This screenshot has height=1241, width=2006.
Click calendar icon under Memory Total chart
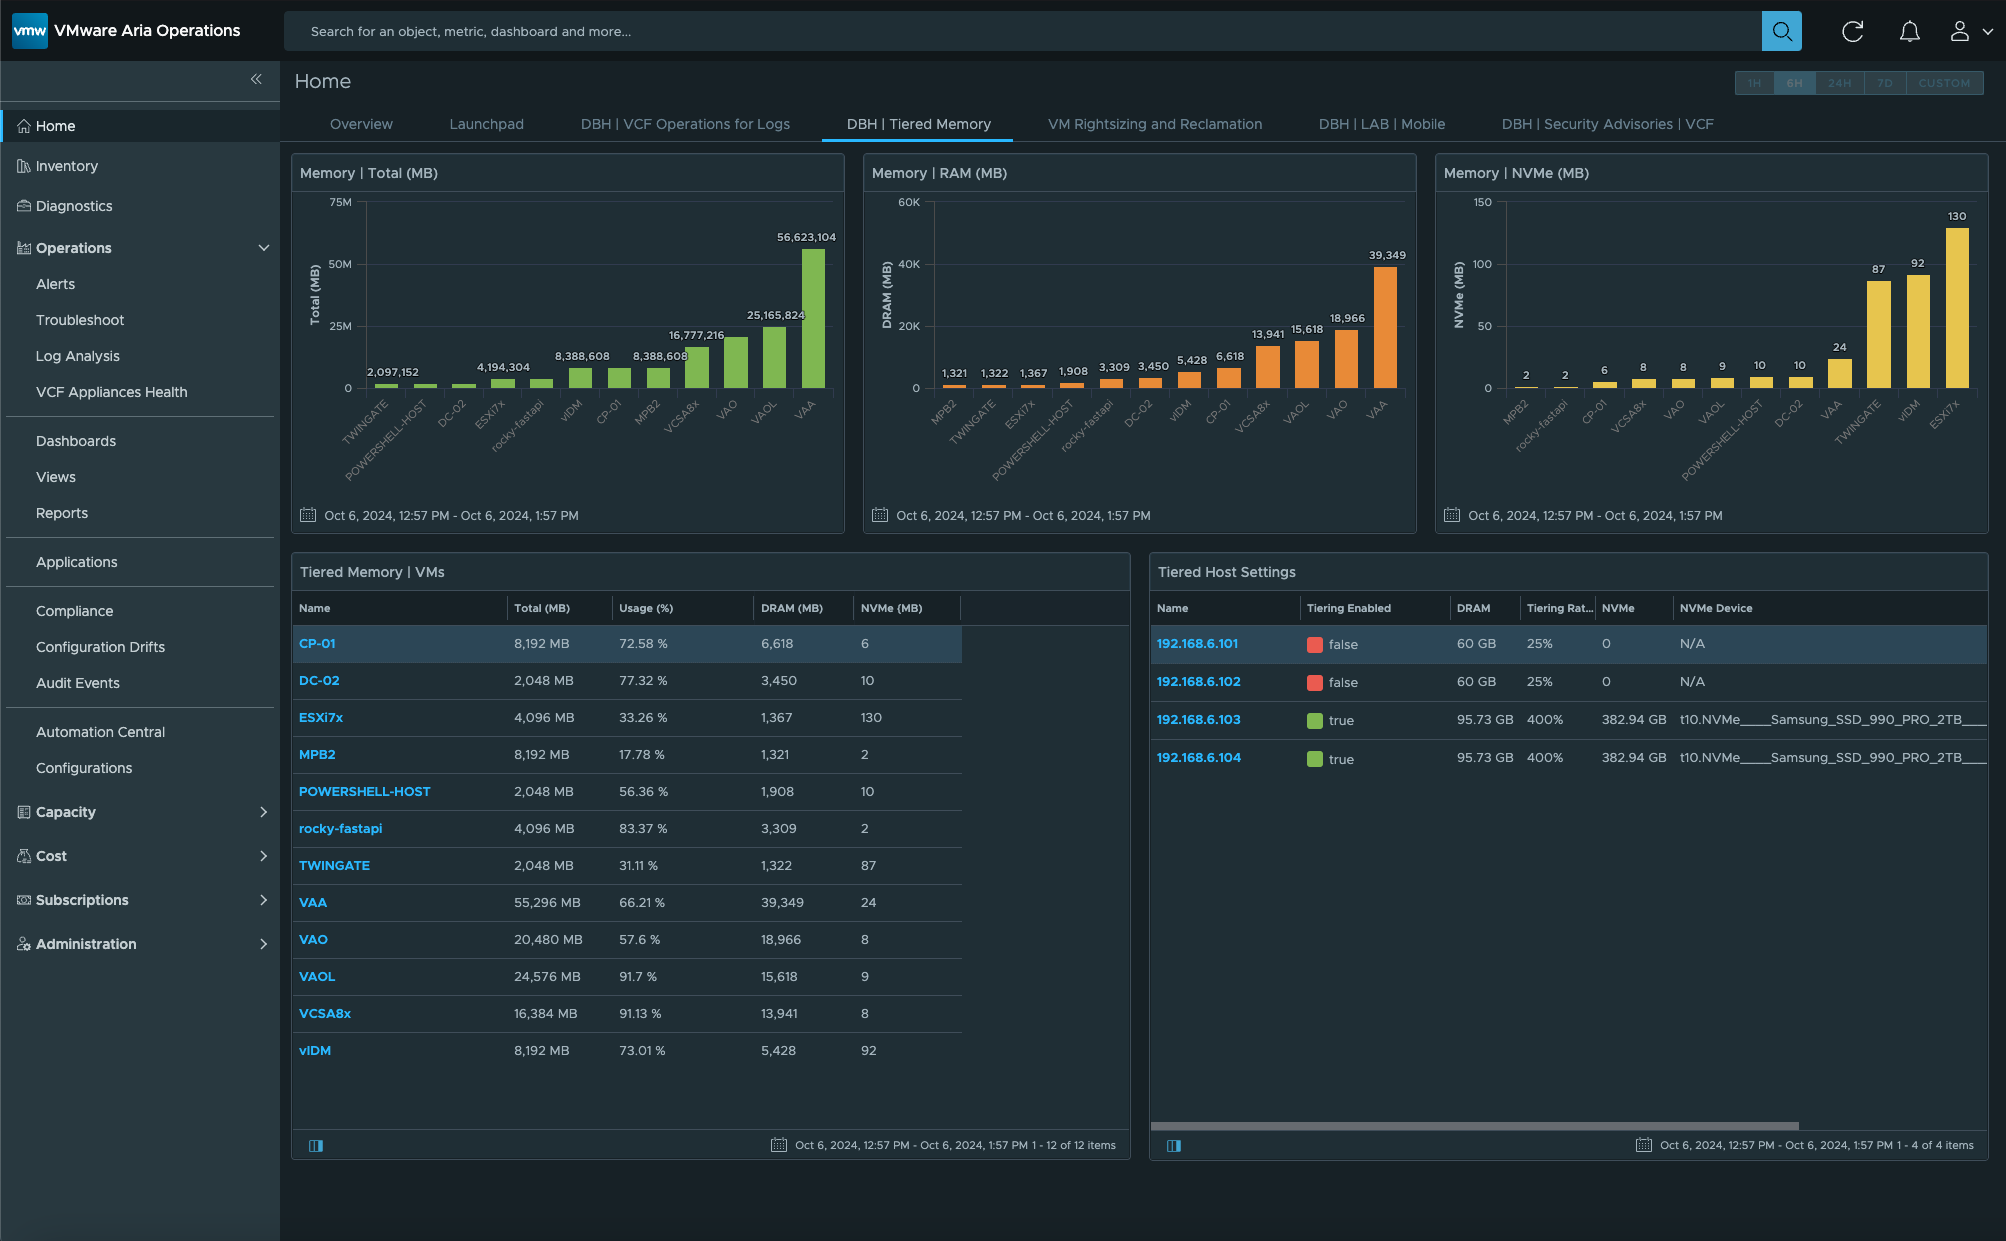pos(308,515)
